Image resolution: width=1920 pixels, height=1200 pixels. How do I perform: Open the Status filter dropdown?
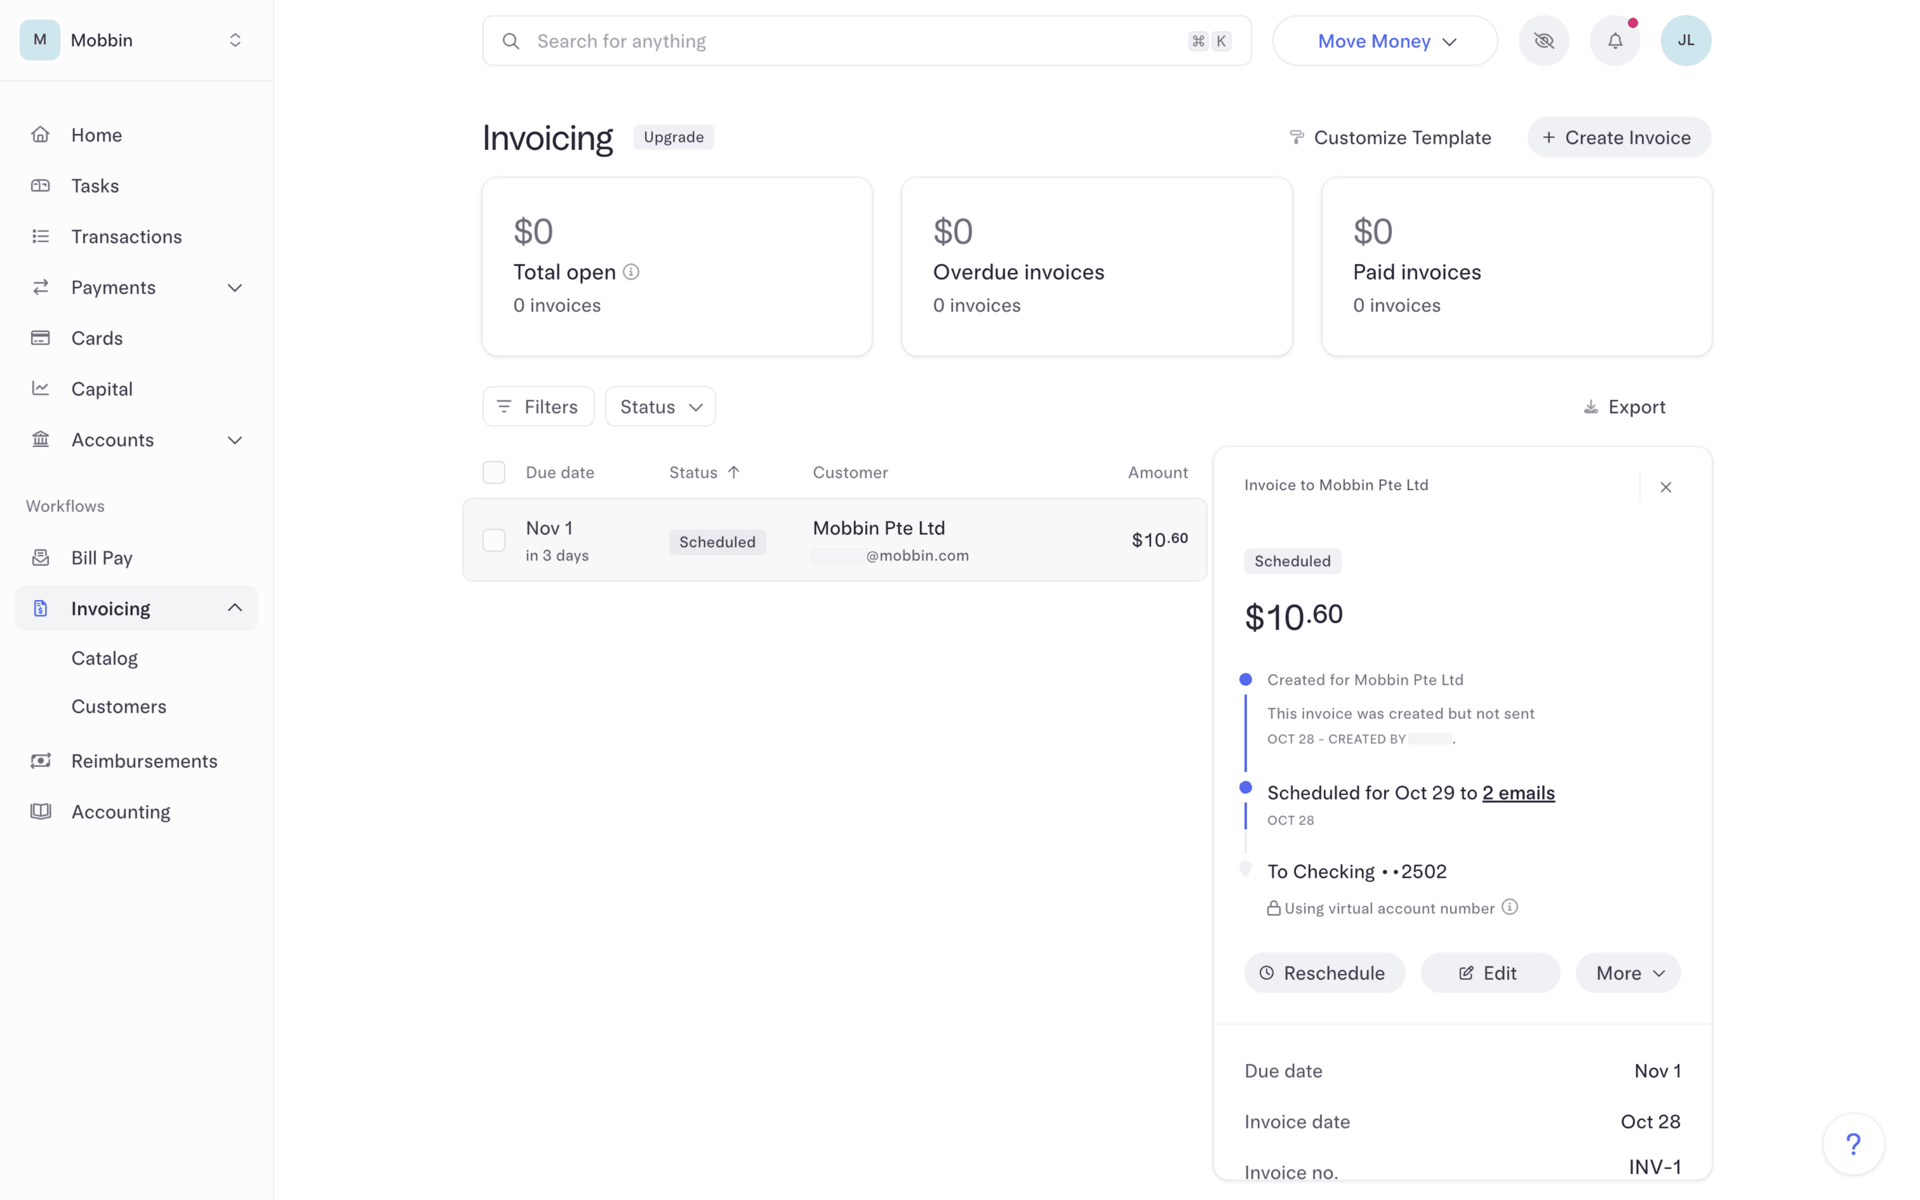coord(660,406)
